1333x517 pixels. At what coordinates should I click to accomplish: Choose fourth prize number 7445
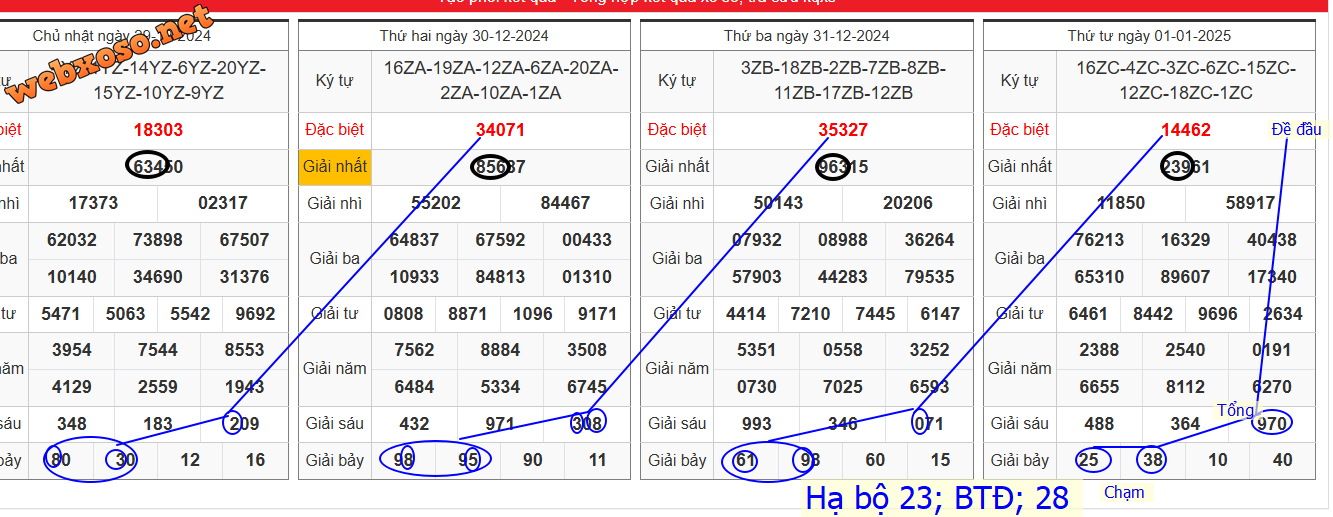pos(875,314)
